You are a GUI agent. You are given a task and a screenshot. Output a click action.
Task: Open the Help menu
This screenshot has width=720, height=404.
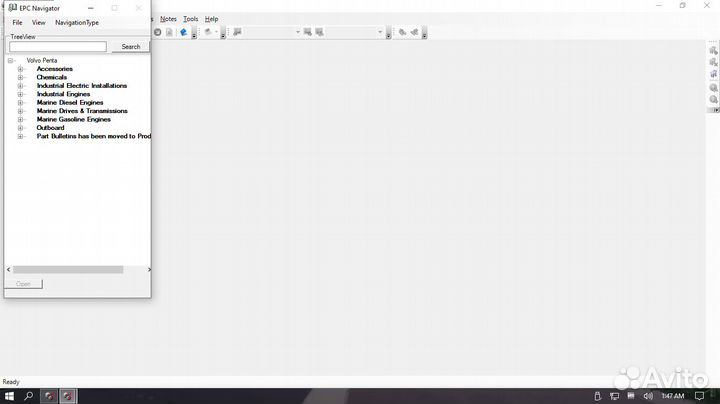212,19
